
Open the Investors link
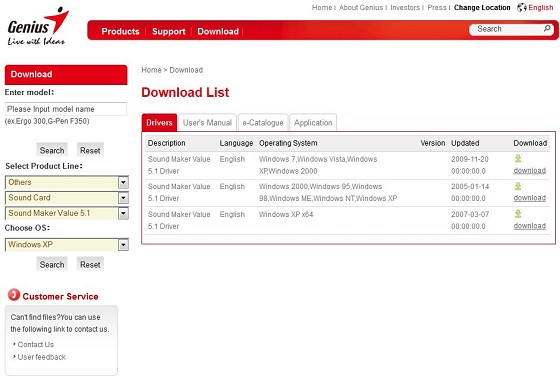tap(405, 8)
